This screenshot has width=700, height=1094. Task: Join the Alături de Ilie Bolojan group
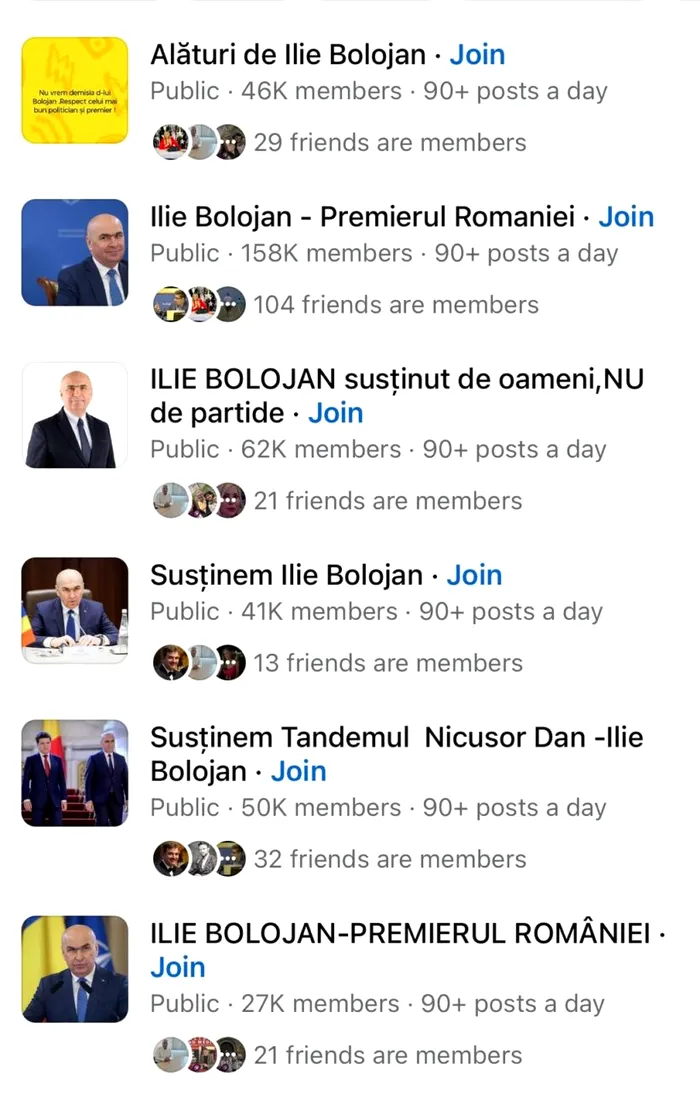pyautogui.click(x=477, y=55)
